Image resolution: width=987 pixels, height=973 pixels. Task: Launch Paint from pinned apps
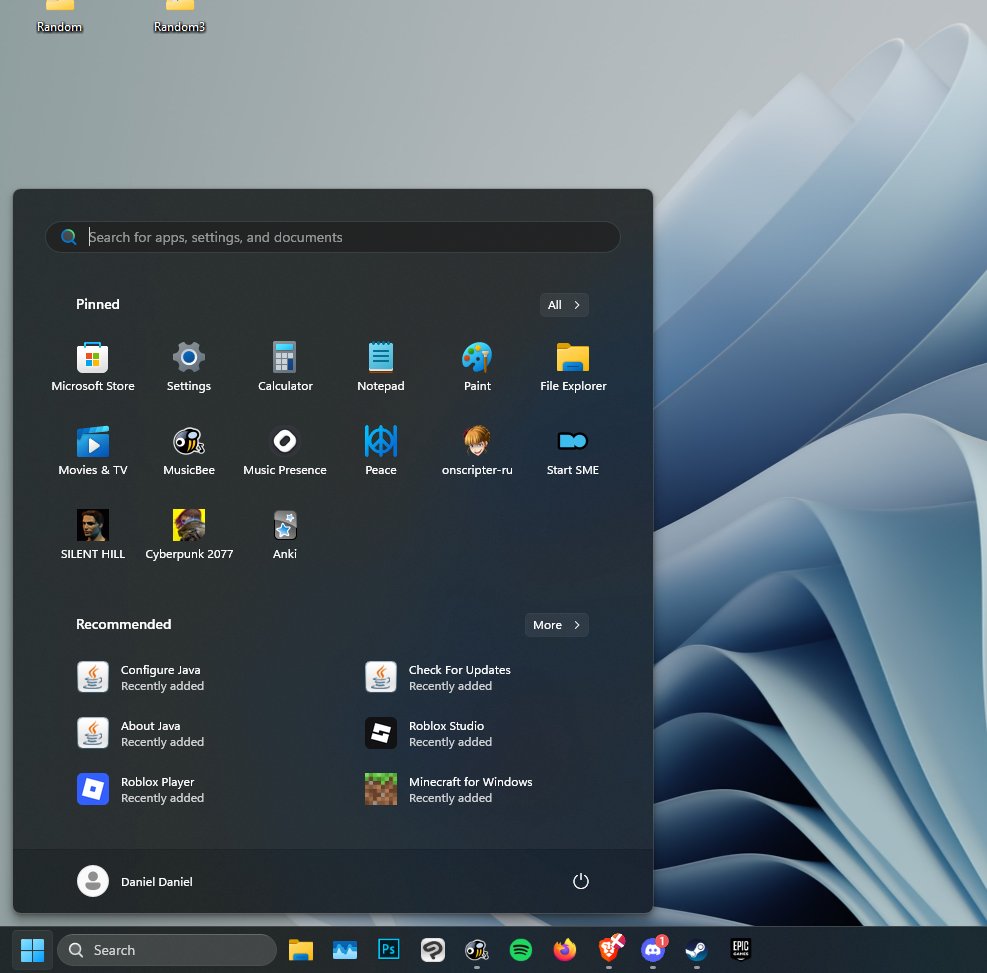[x=477, y=368]
